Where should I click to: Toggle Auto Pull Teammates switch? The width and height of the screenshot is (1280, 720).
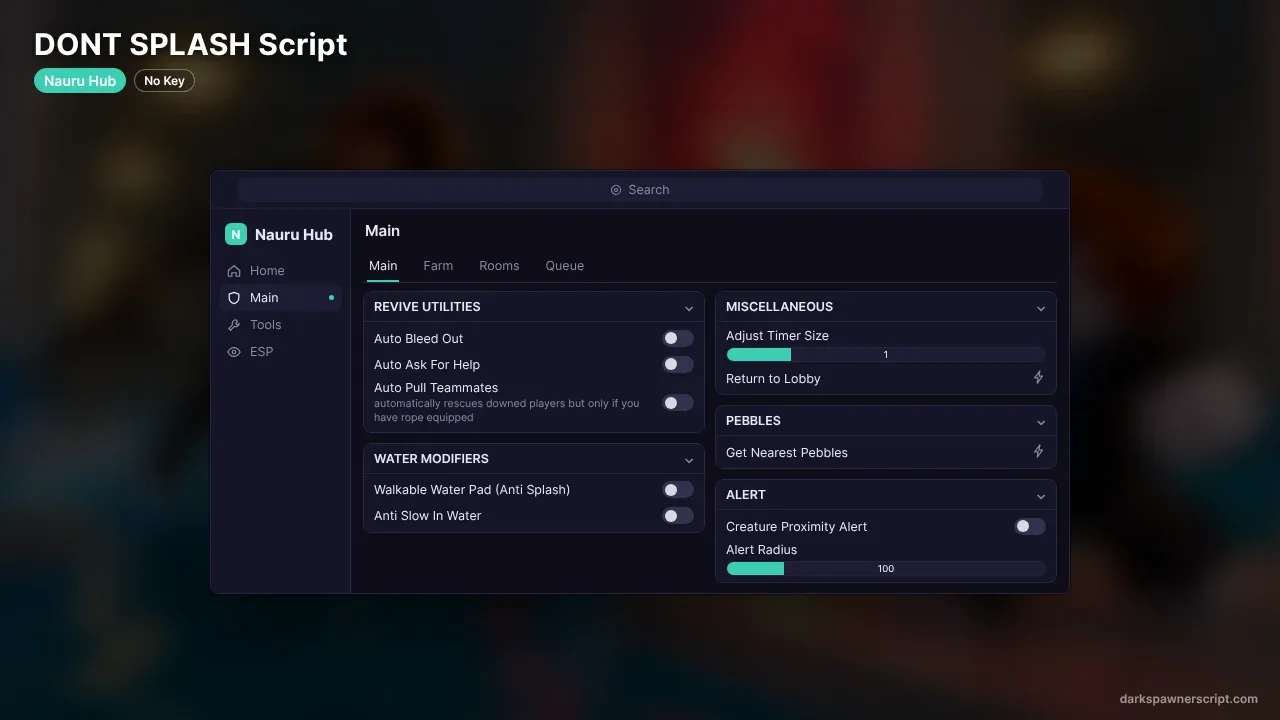[x=678, y=403]
